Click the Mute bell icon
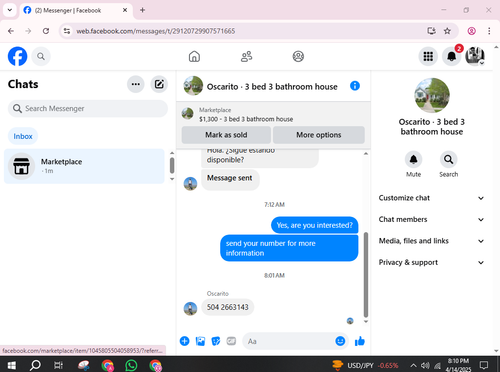Image resolution: width=500 pixels, height=372 pixels. [413, 159]
